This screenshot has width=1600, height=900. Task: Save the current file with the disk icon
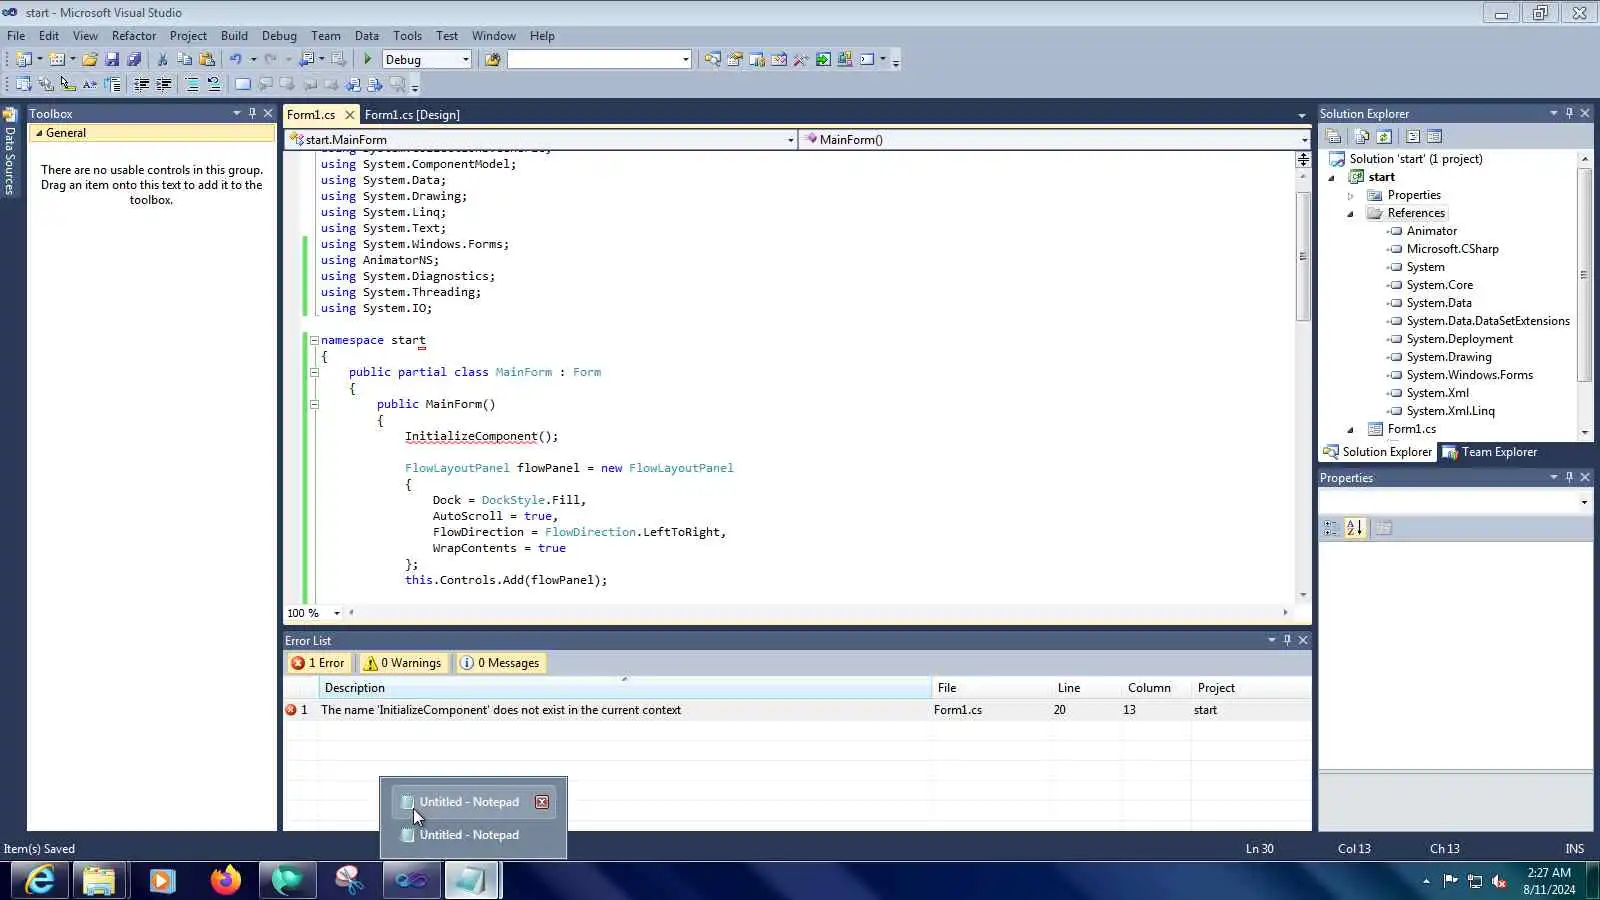click(112, 59)
